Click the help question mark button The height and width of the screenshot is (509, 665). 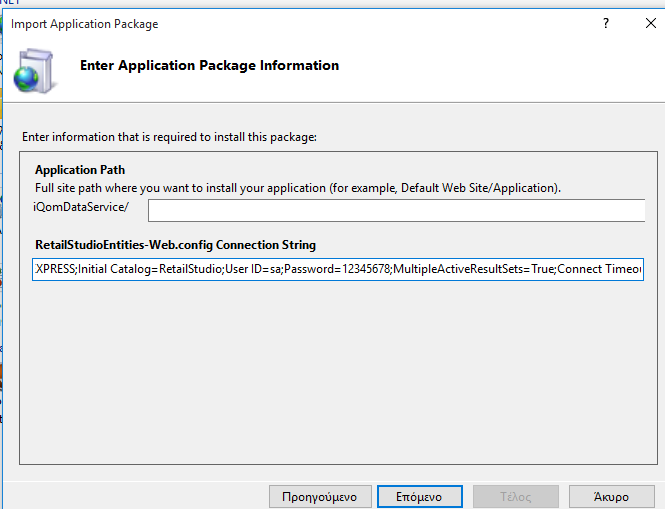pyautogui.click(x=606, y=24)
